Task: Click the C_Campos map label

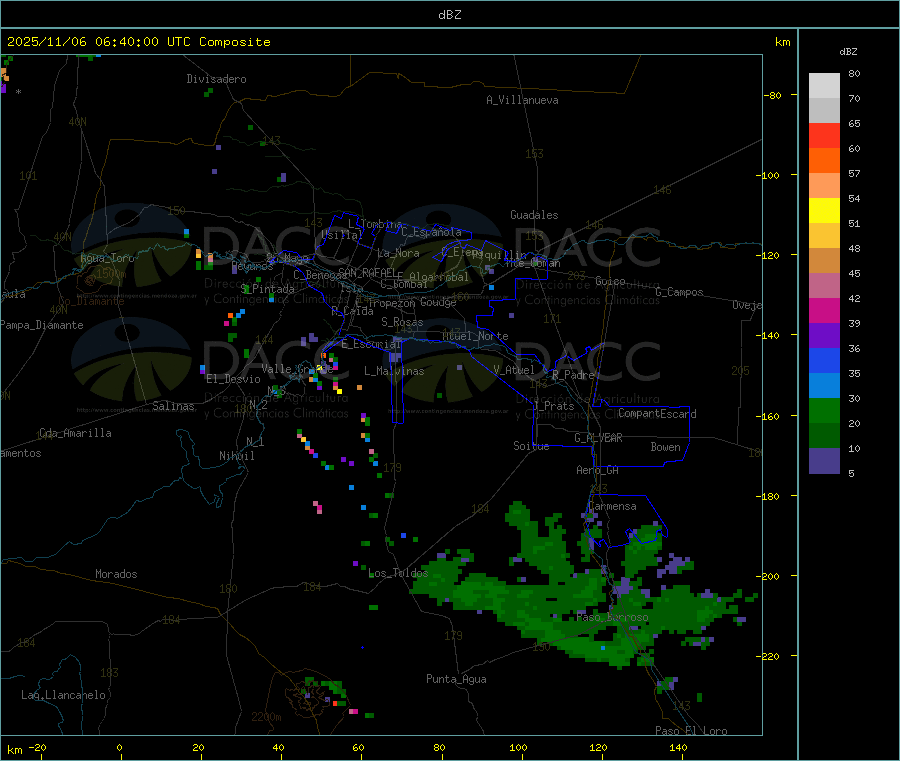Action: coord(679,292)
